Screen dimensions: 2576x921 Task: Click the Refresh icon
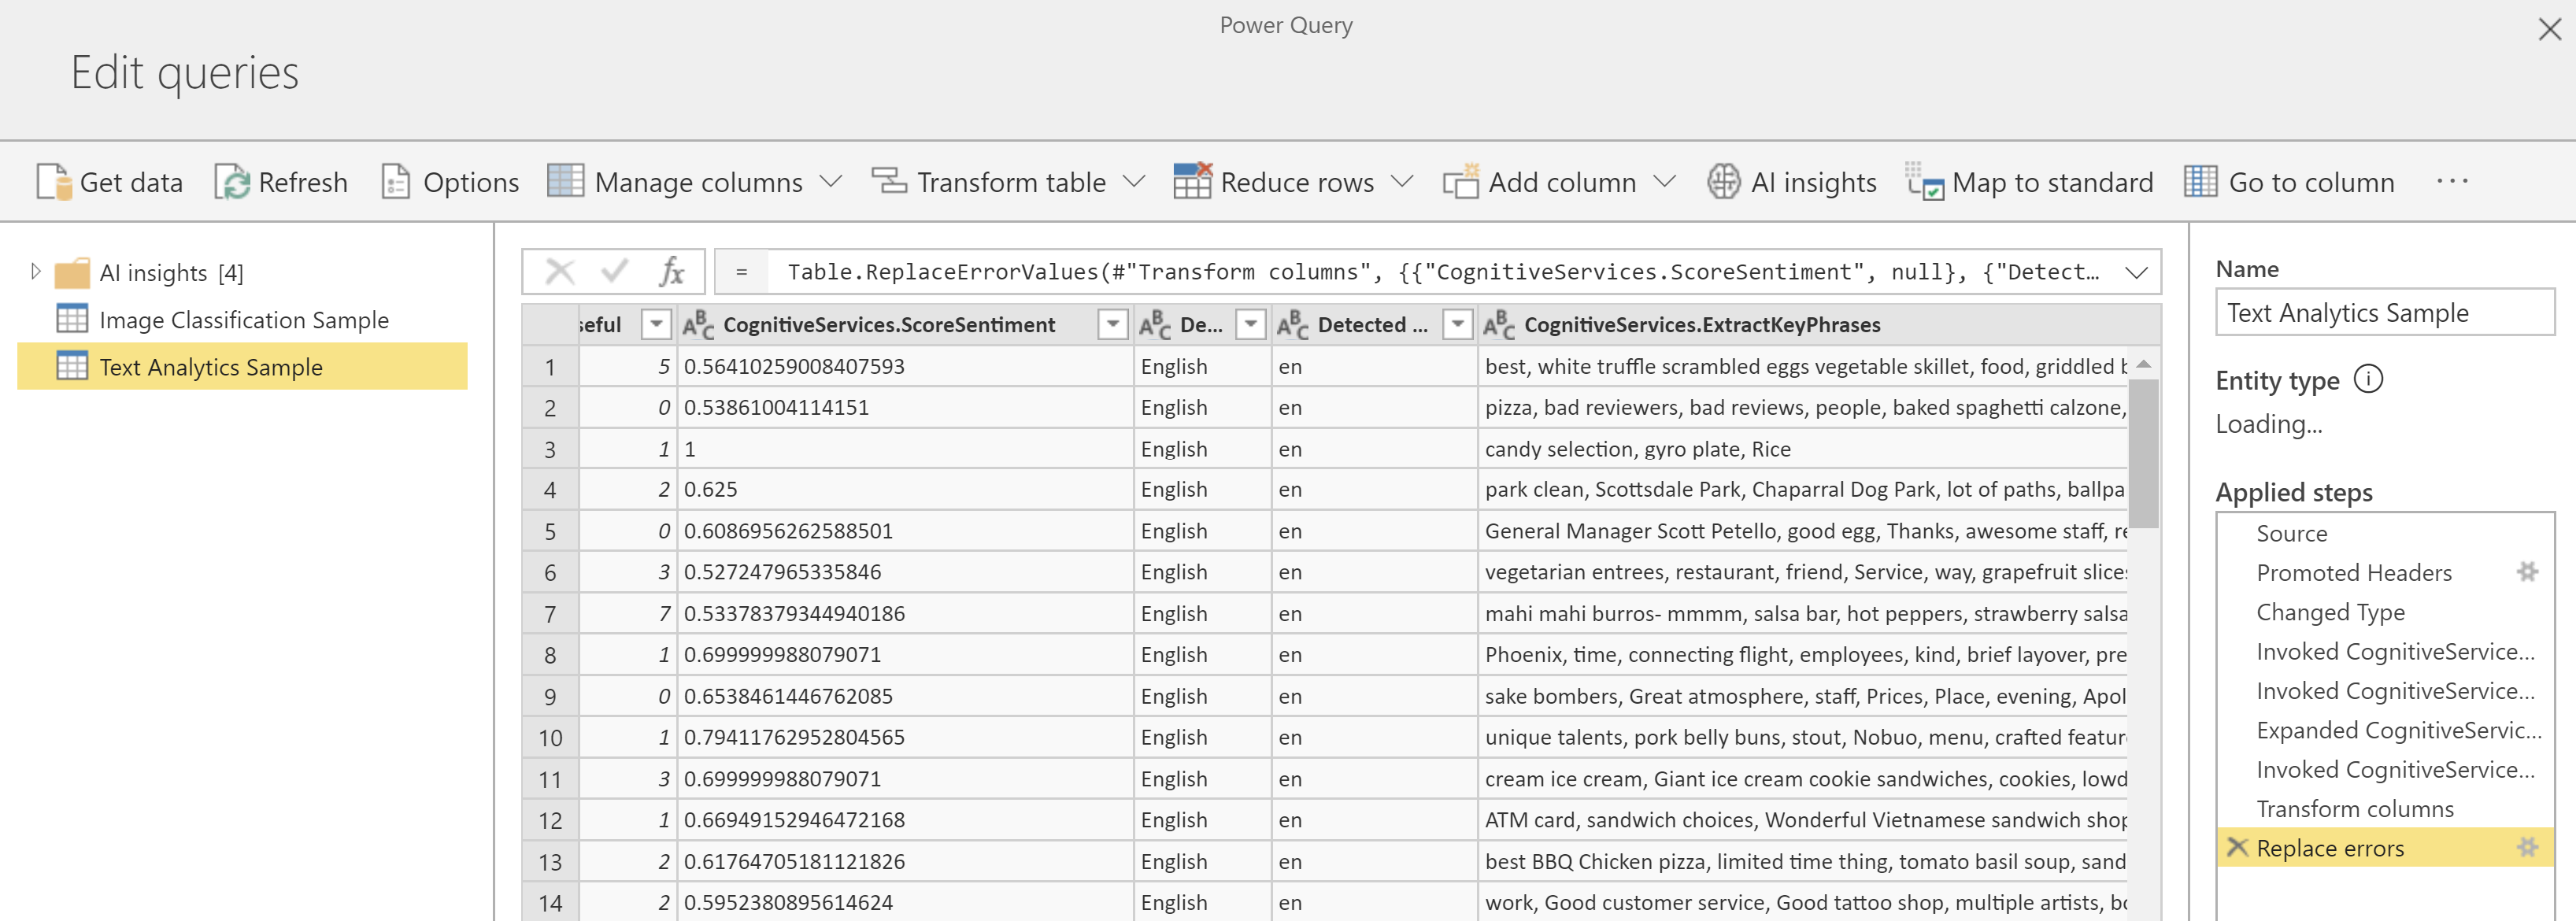point(232,182)
